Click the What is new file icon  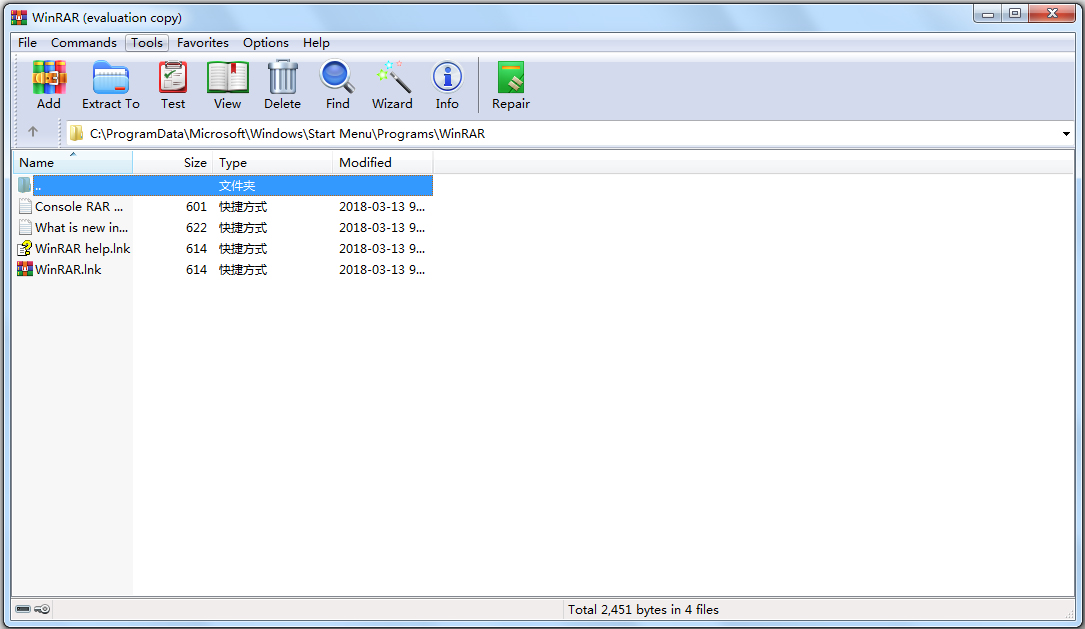point(25,227)
